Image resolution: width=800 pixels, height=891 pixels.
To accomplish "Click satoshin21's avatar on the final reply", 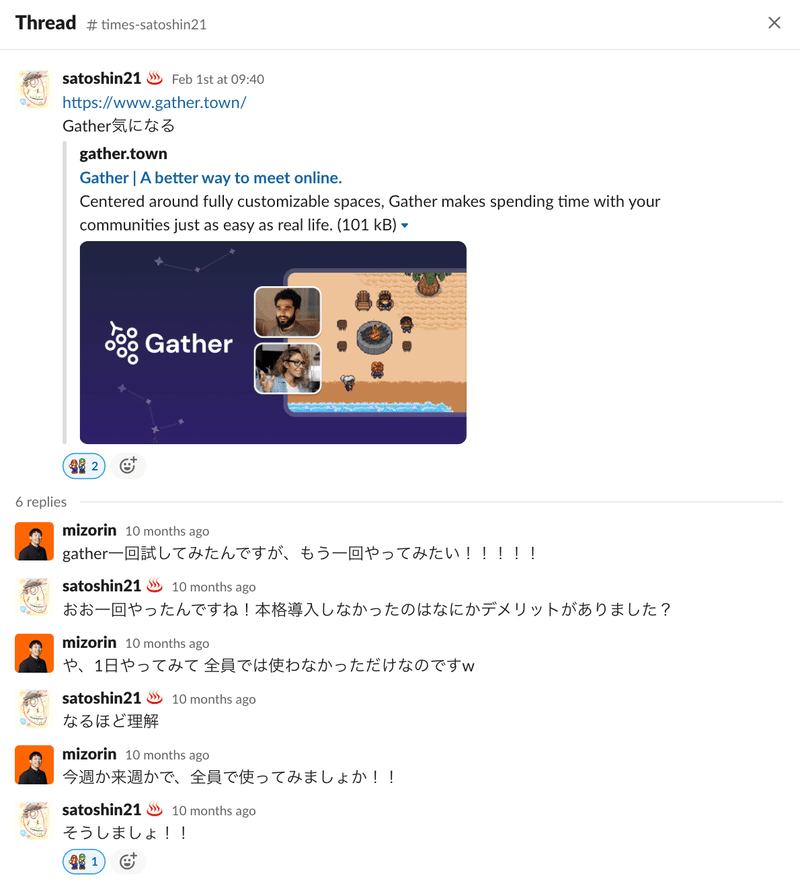I will coord(34,821).
